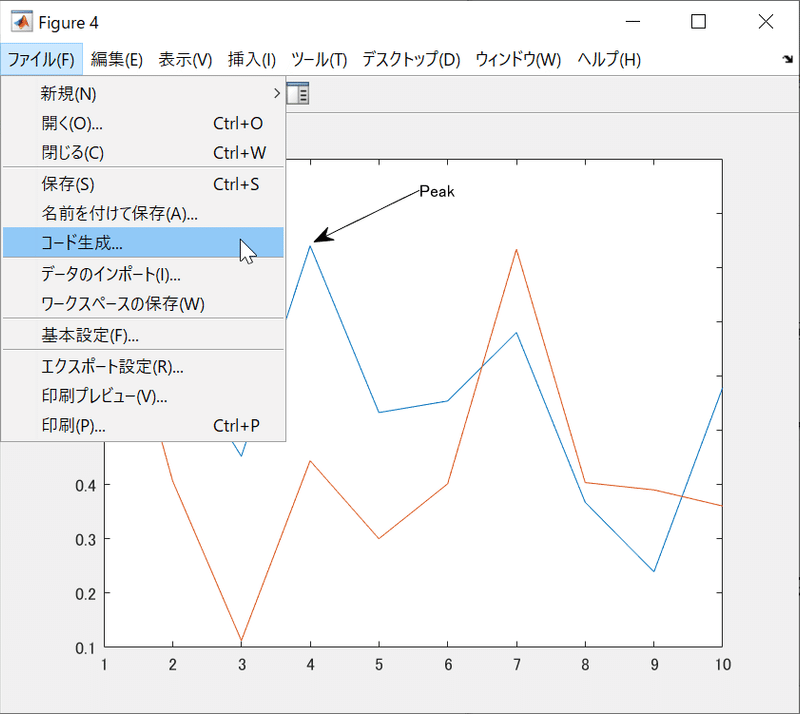
Task: Expand the 新規(N) submenu
Action: click(143, 93)
